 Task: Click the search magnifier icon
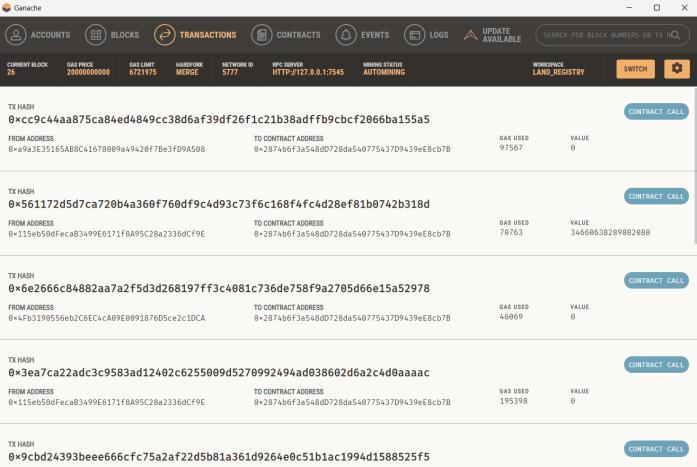coord(675,35)
